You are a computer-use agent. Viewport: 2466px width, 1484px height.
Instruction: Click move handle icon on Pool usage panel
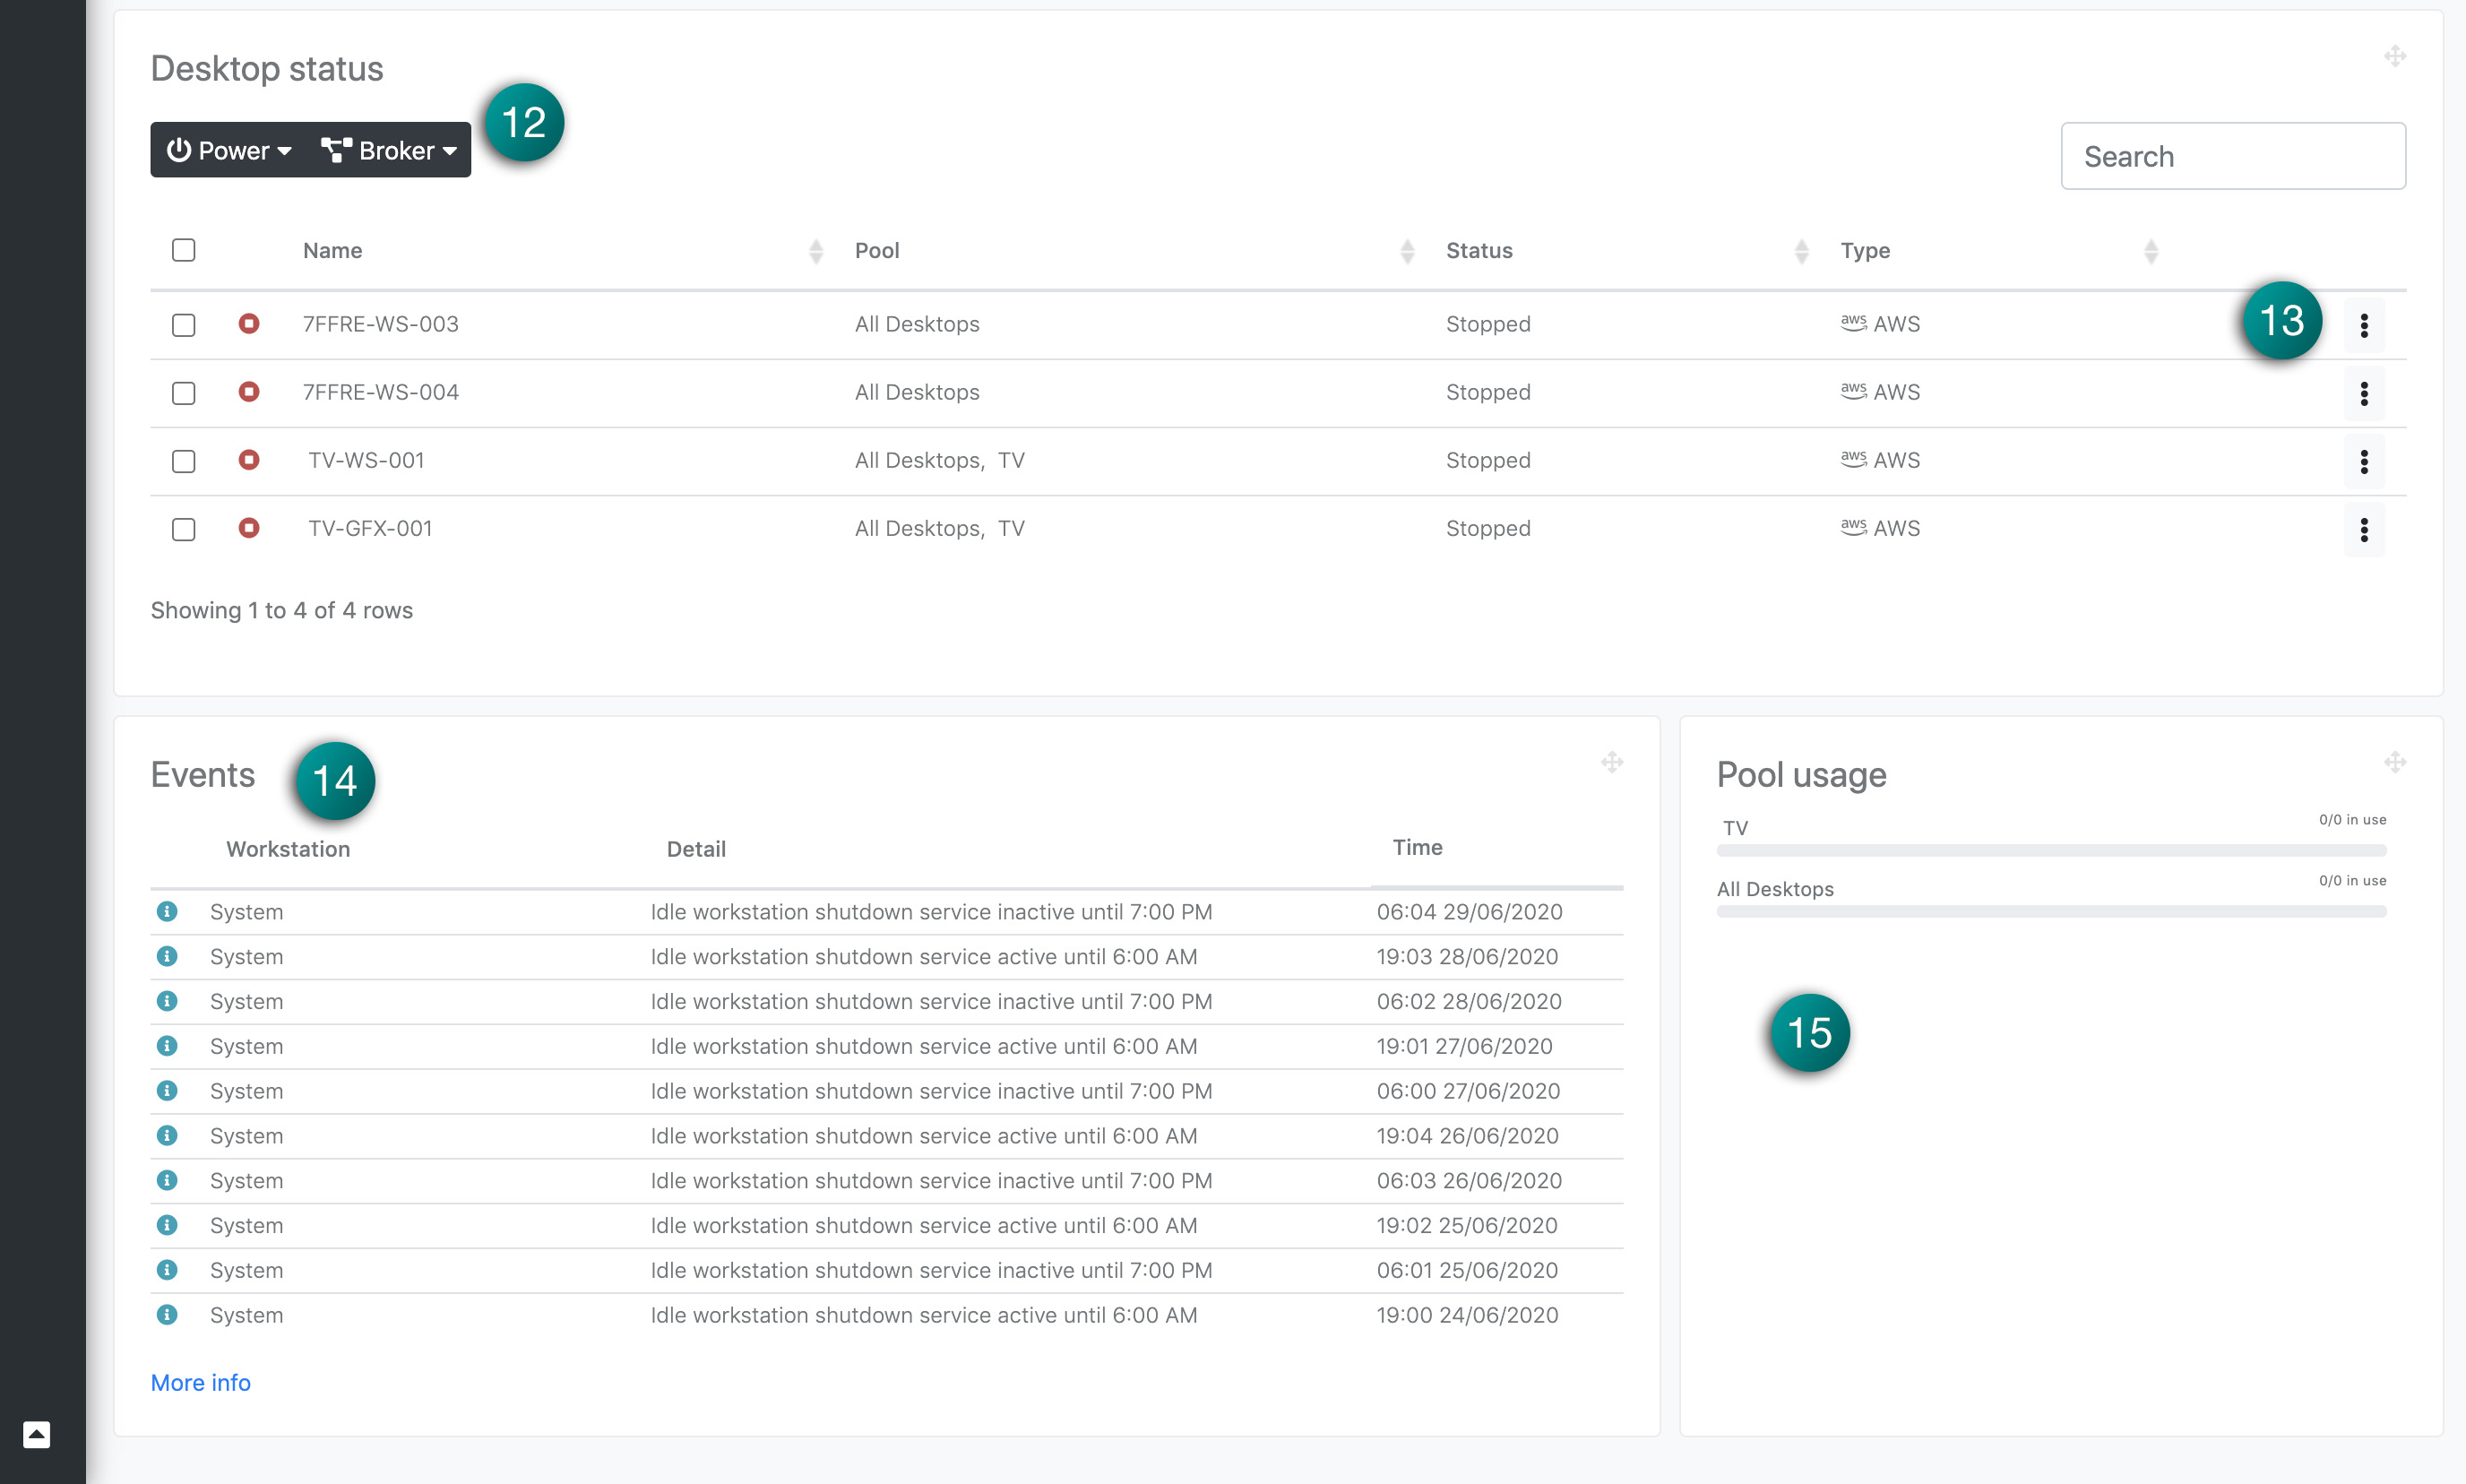coord(2394,763)
